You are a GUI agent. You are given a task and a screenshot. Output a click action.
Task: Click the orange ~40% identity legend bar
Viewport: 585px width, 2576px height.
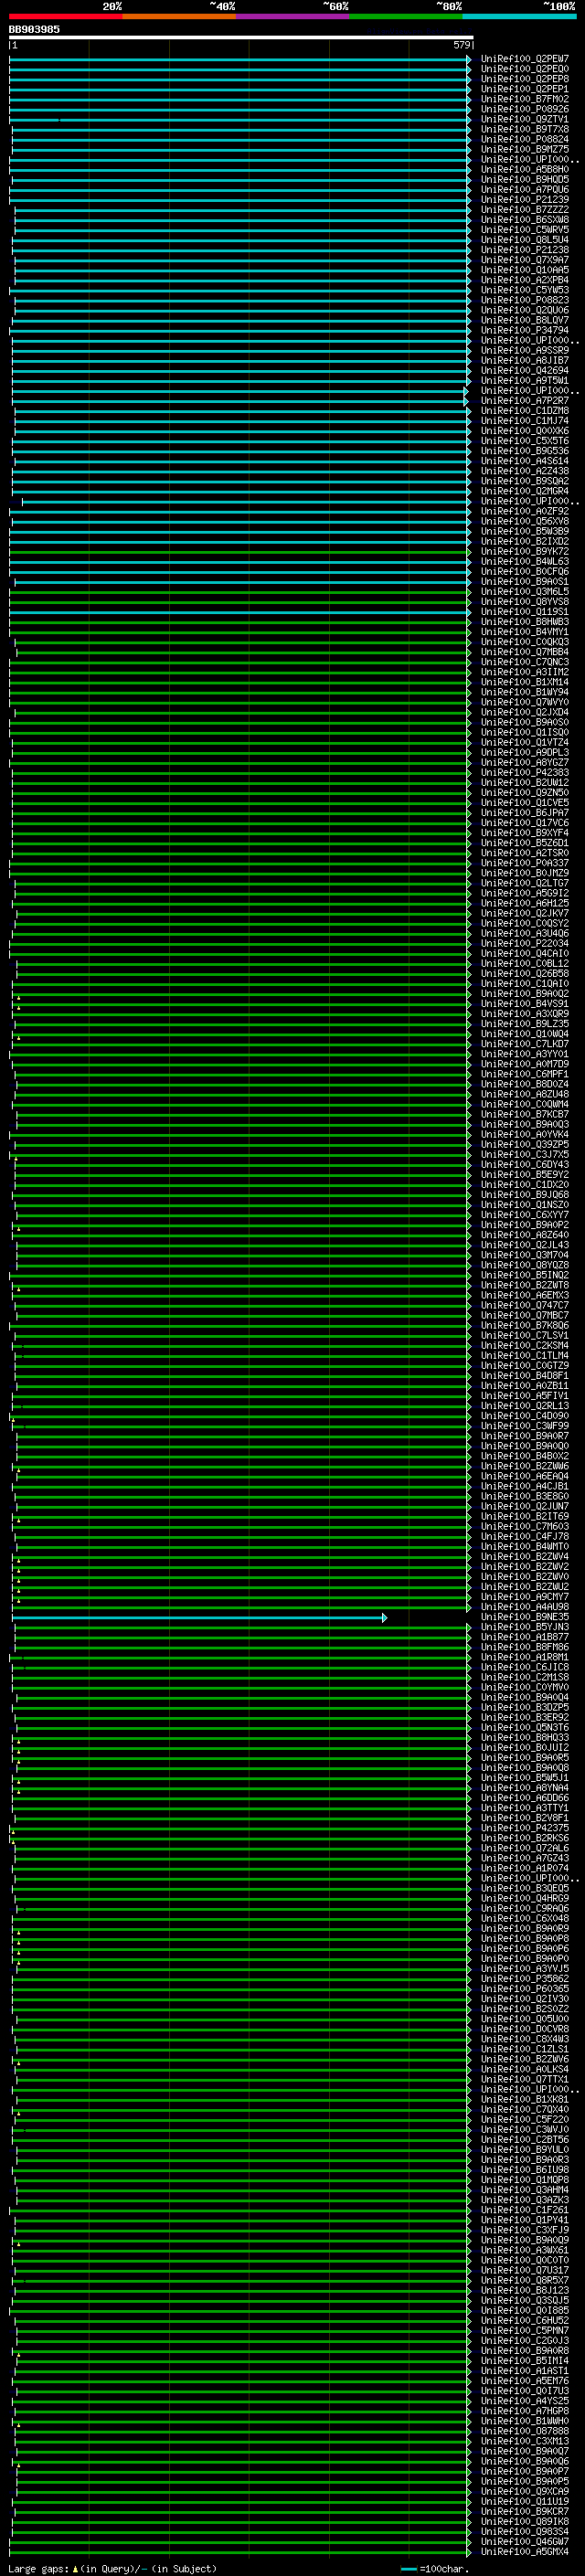click(179, 16)
